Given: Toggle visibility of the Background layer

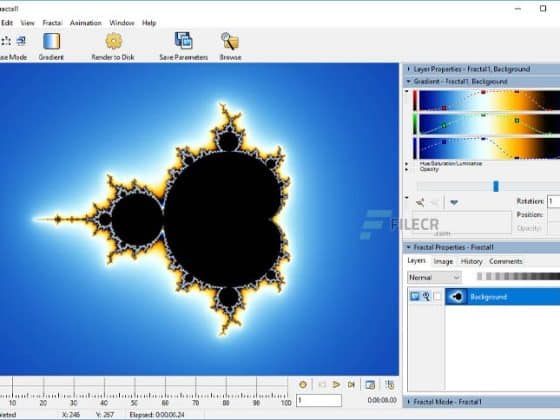Looking at the screenshot, I should click(415, 296).
